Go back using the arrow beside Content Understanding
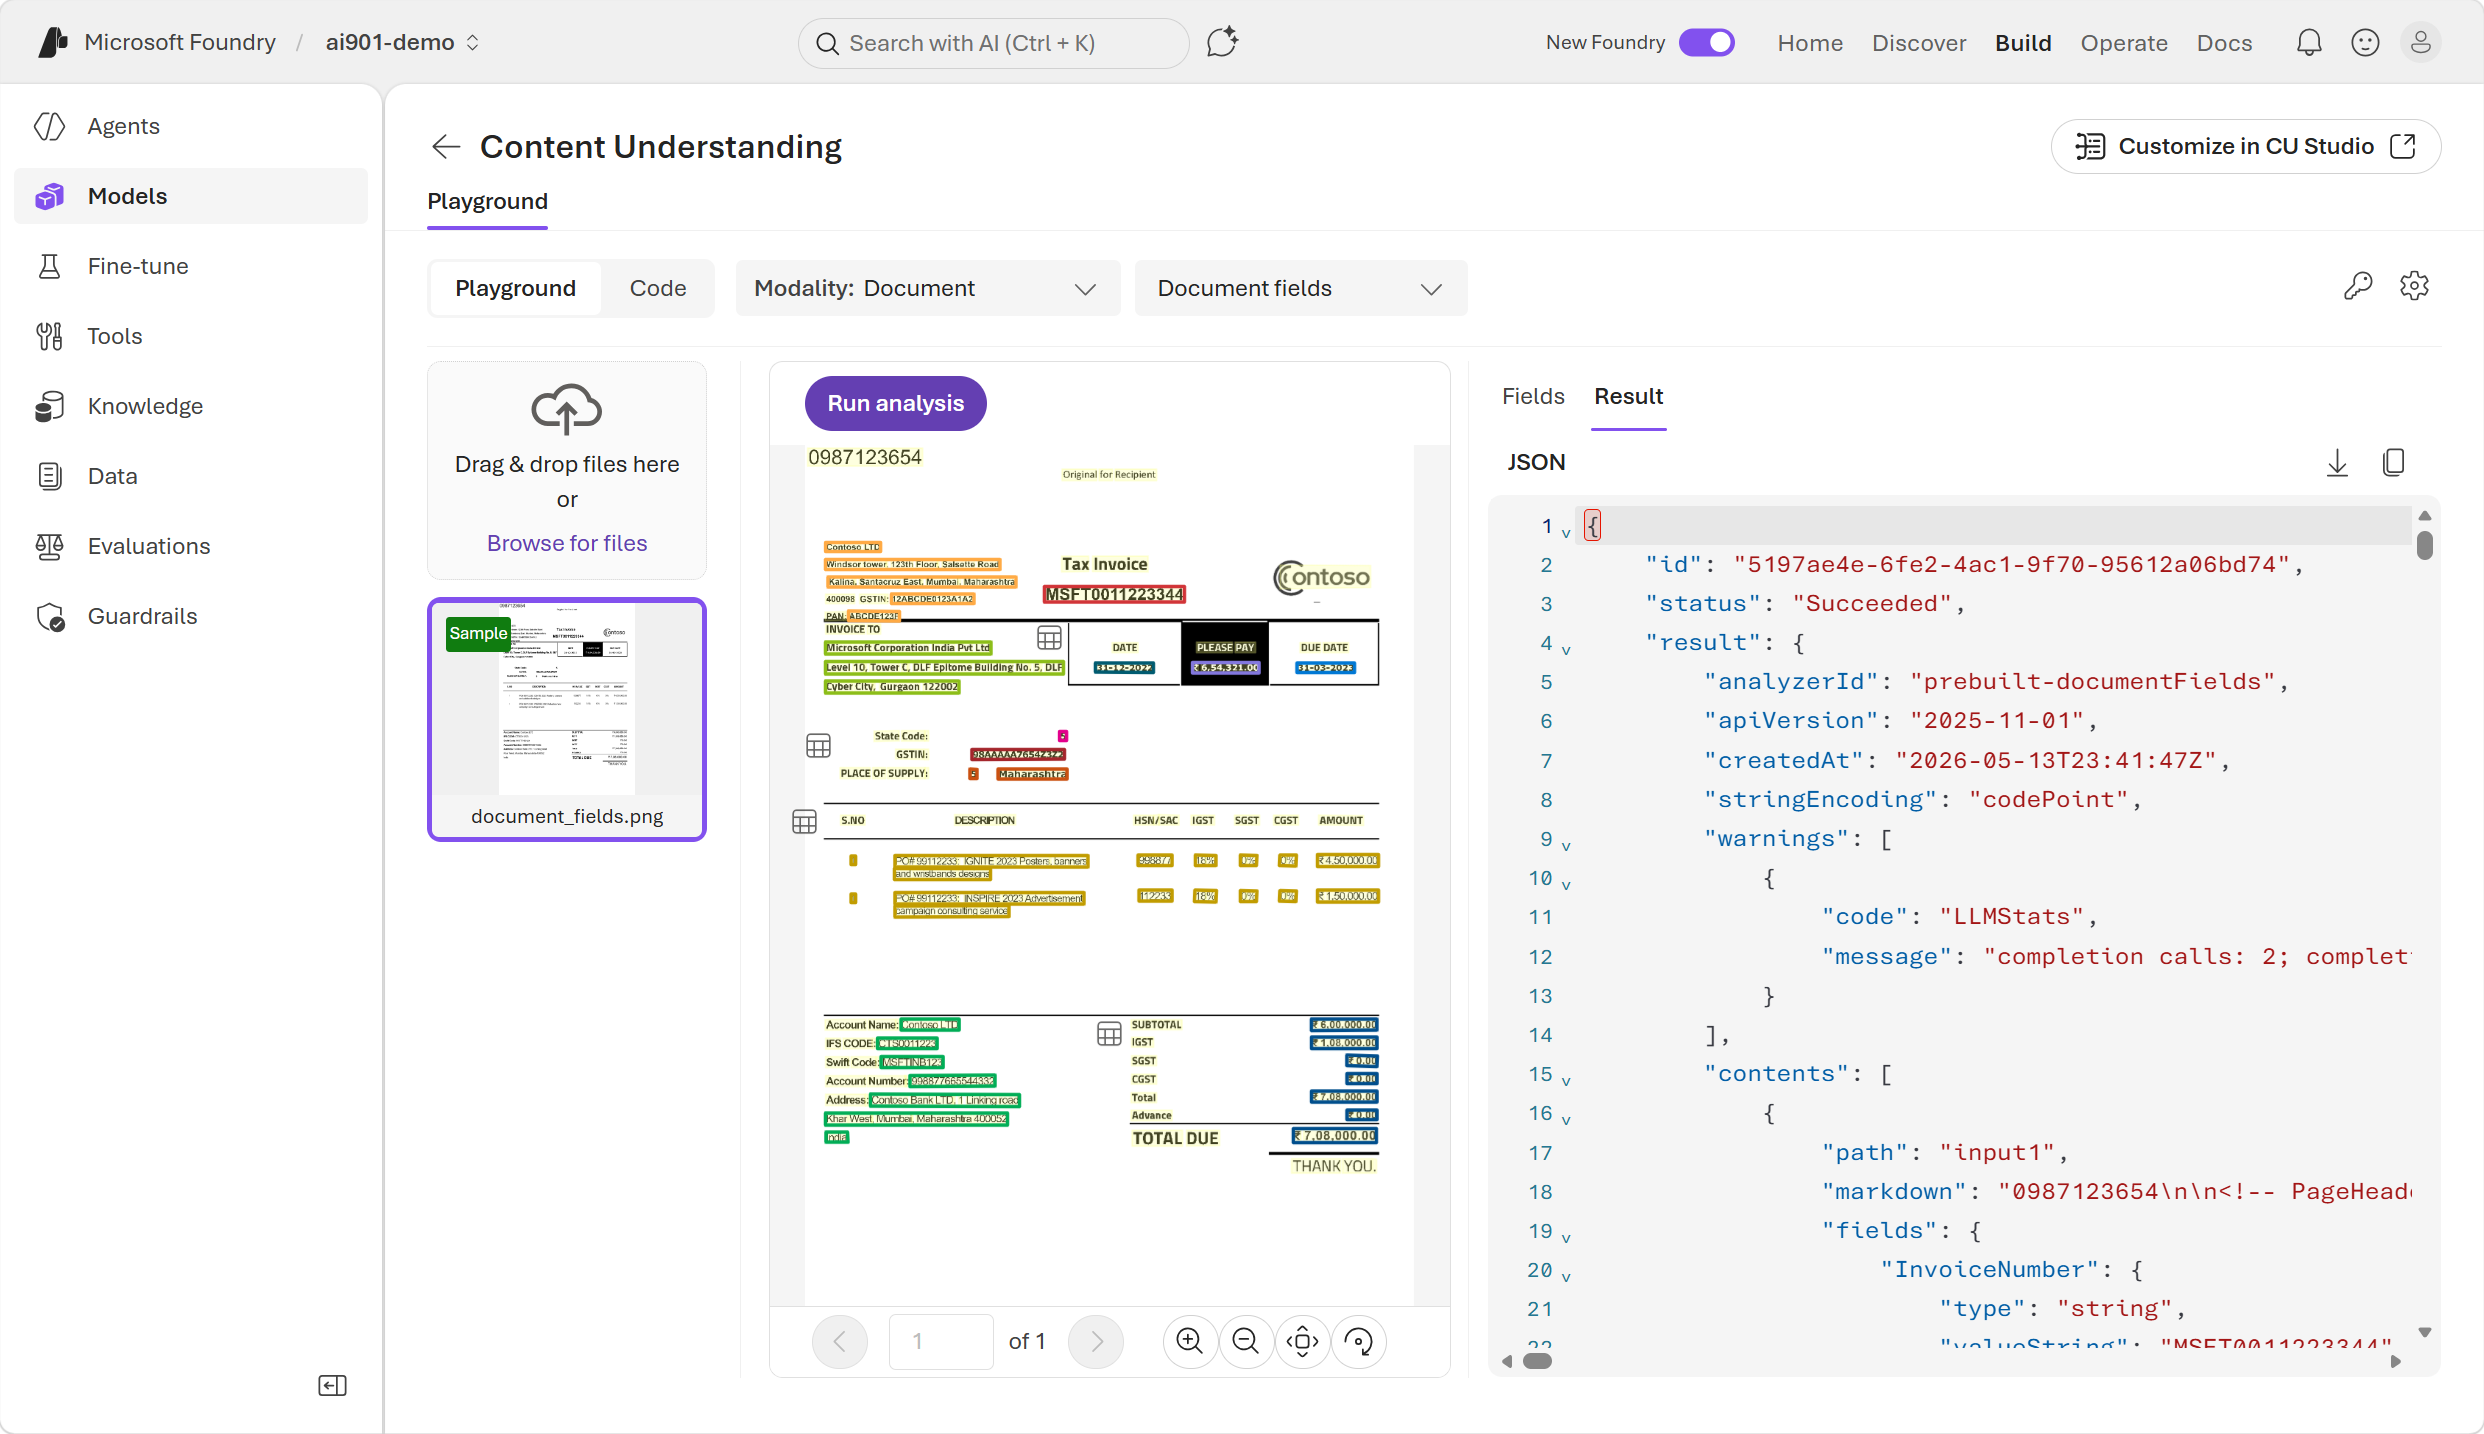Viewport: 2484px width, 1434px height. [x=446, y=147]
